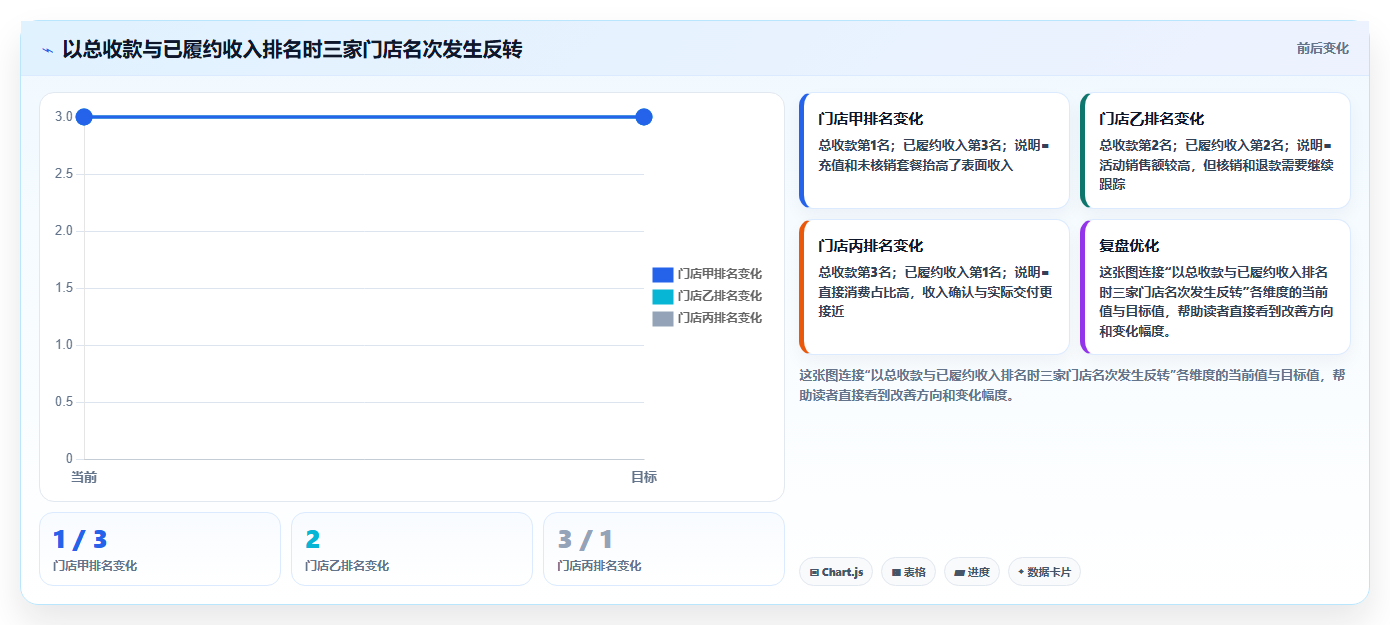This screenshot has width=1390, height=625.
Task: Open the 门店乙排名变化 info card
Action: [1215, 150]
